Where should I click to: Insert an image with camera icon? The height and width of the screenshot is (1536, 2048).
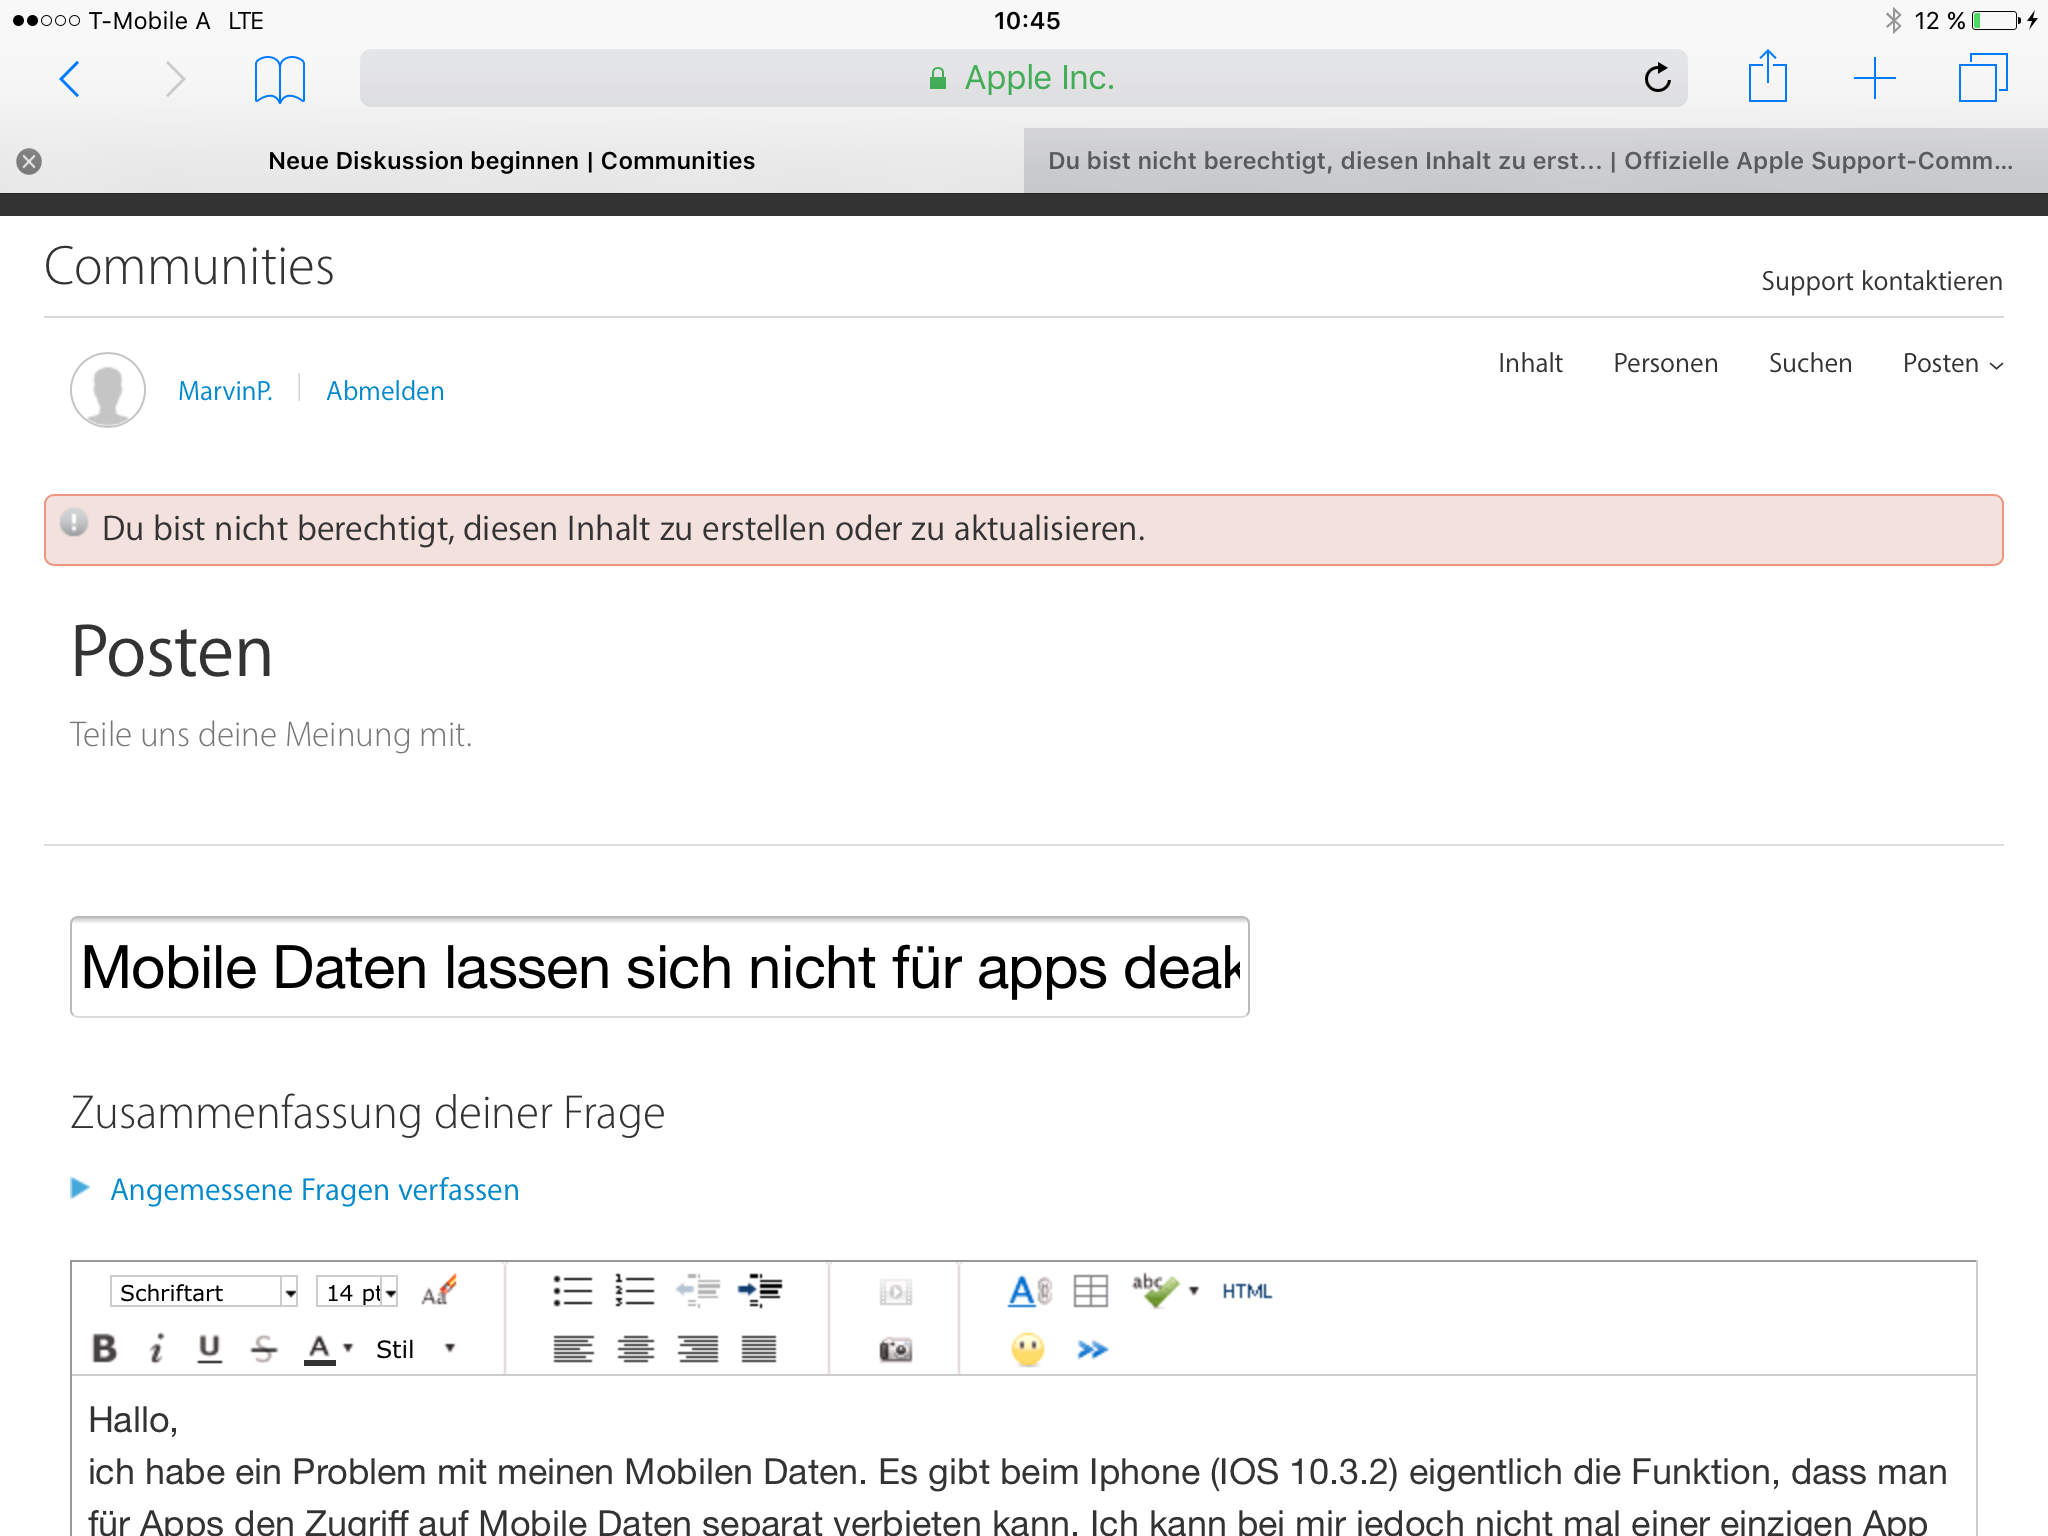[x=895, y=1350]
